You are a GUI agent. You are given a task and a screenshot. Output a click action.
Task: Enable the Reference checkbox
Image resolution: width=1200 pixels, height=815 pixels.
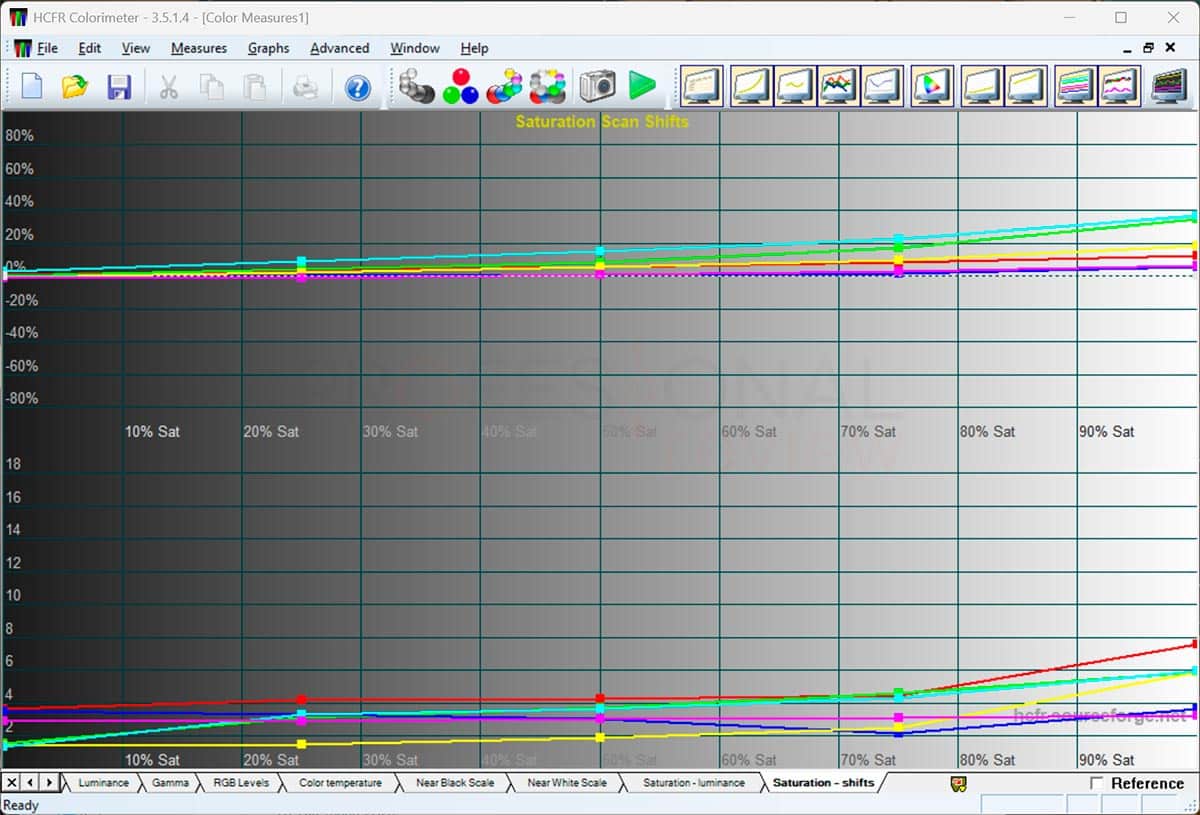1097,783
